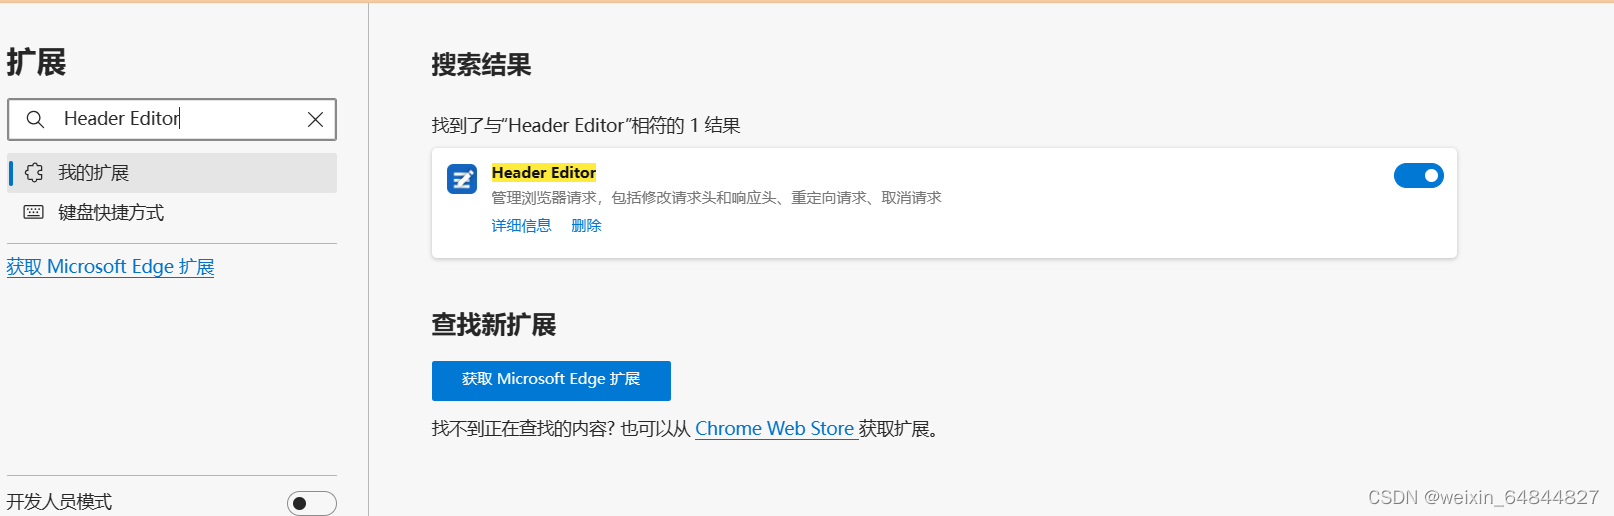Click the 查找新扩展 heading

click(494, 325)
